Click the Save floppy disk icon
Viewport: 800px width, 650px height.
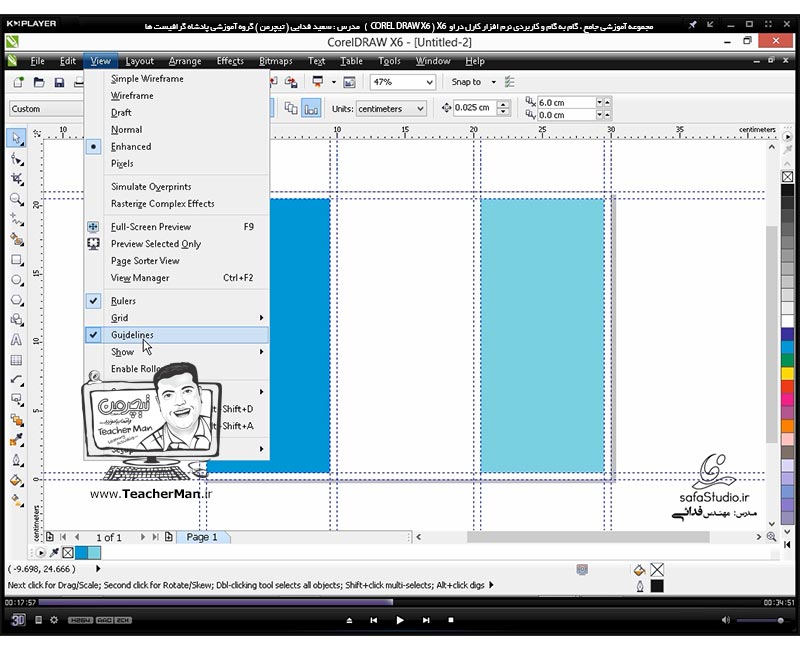click(x=59, y=82)
